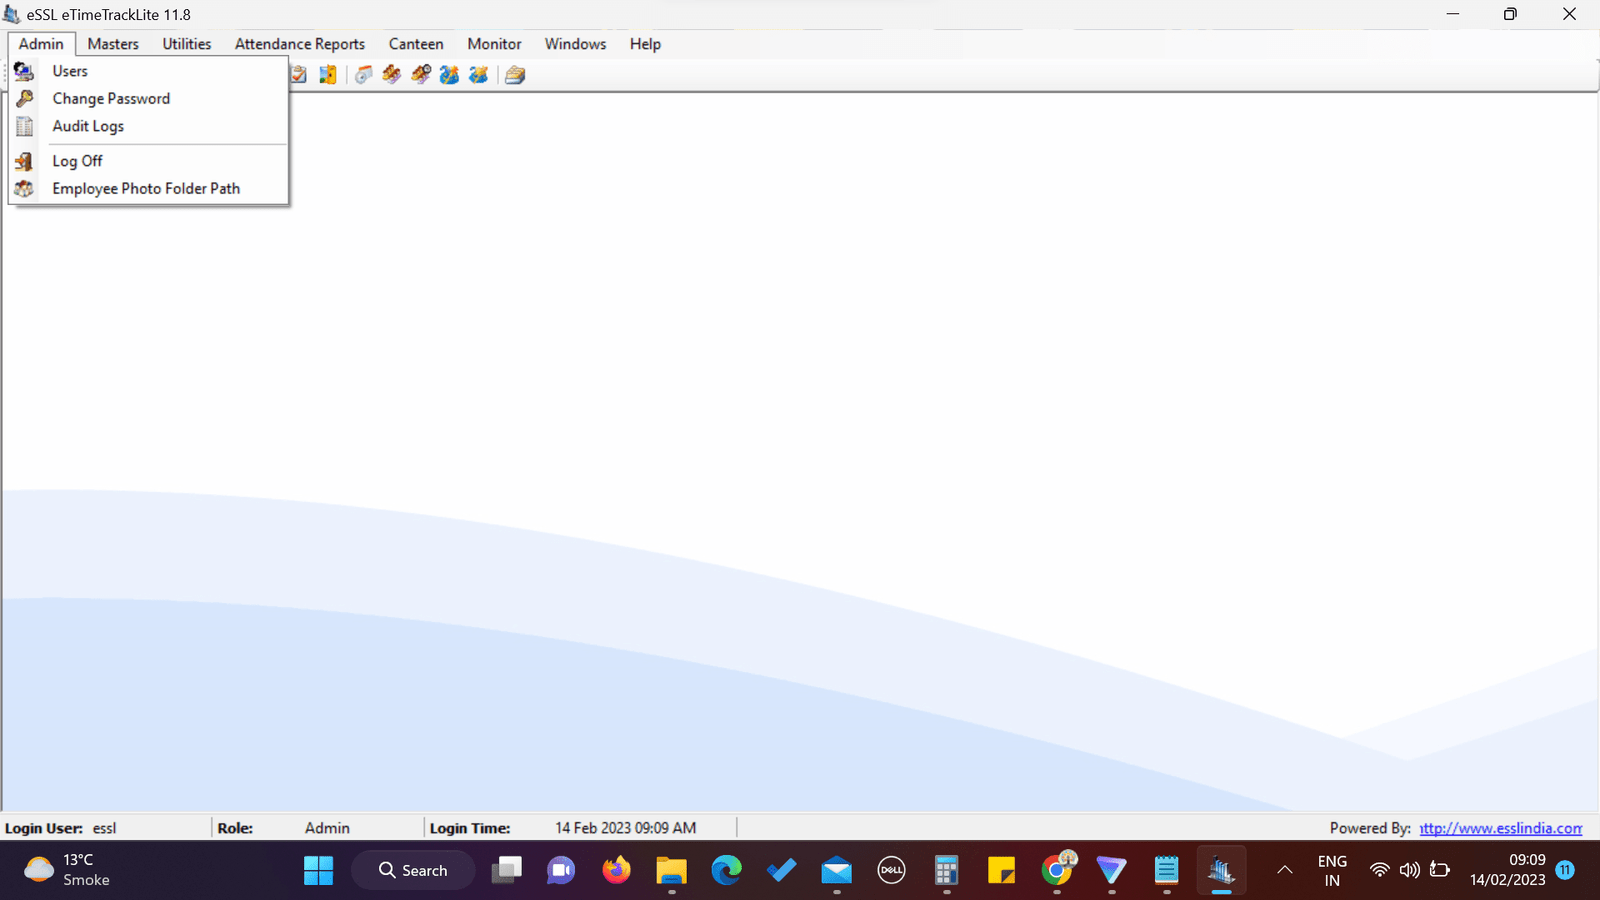Click the Log Off door icon

[25, 161]
